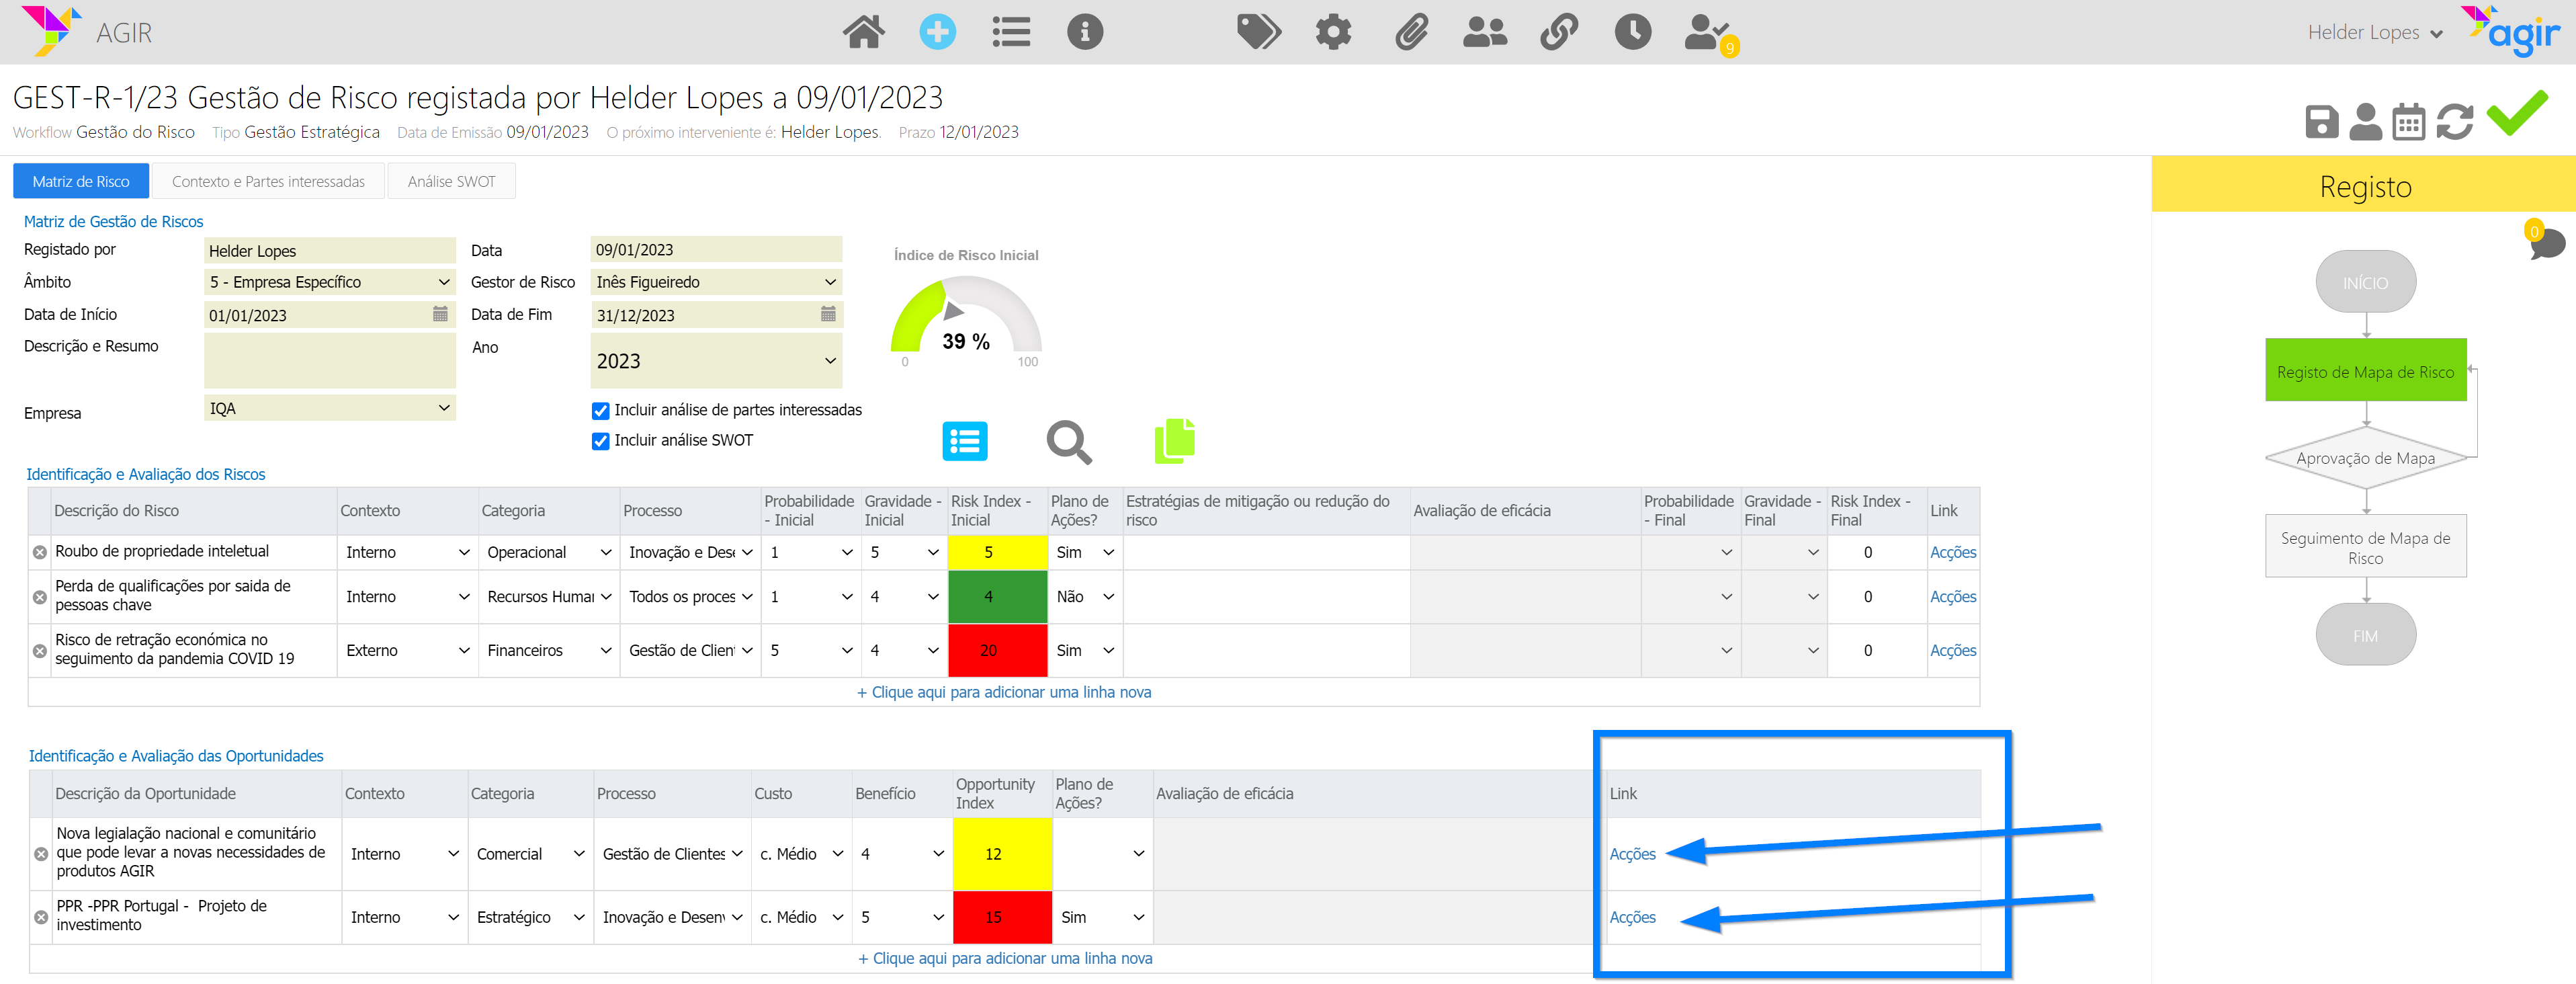The height and width of the screenshot is (984, 2576).
Task: Click Acções link for PPR Portugal opportunity
Action: point(1632,917)
